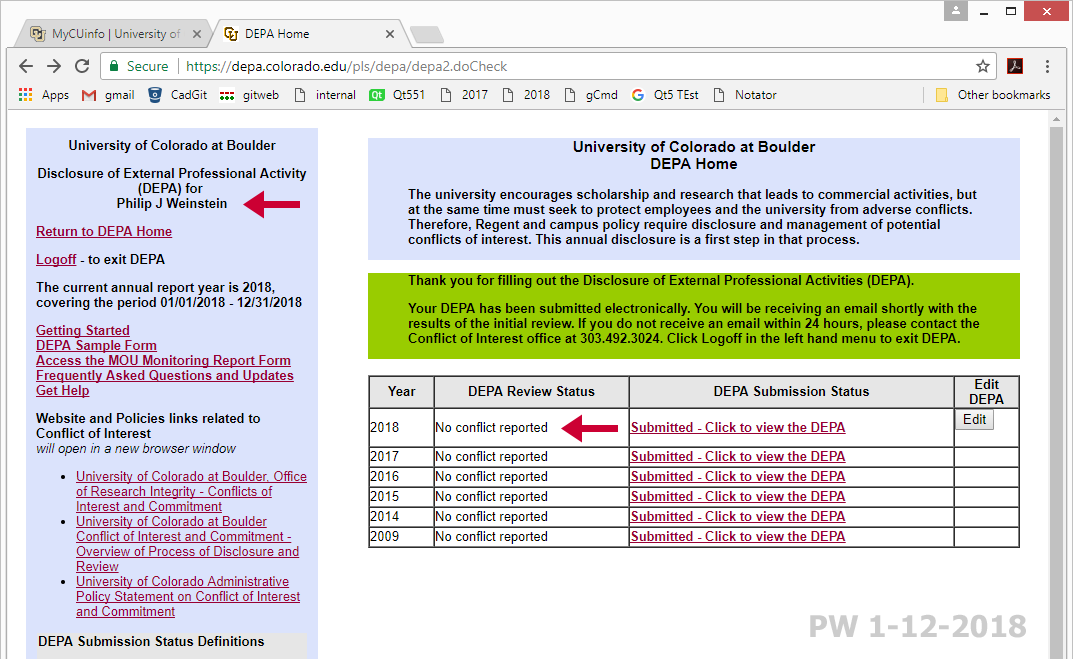This screenshot has height=659, width=1073.
Task: Open the 2018 bookmark
Action: coord(526,95)
